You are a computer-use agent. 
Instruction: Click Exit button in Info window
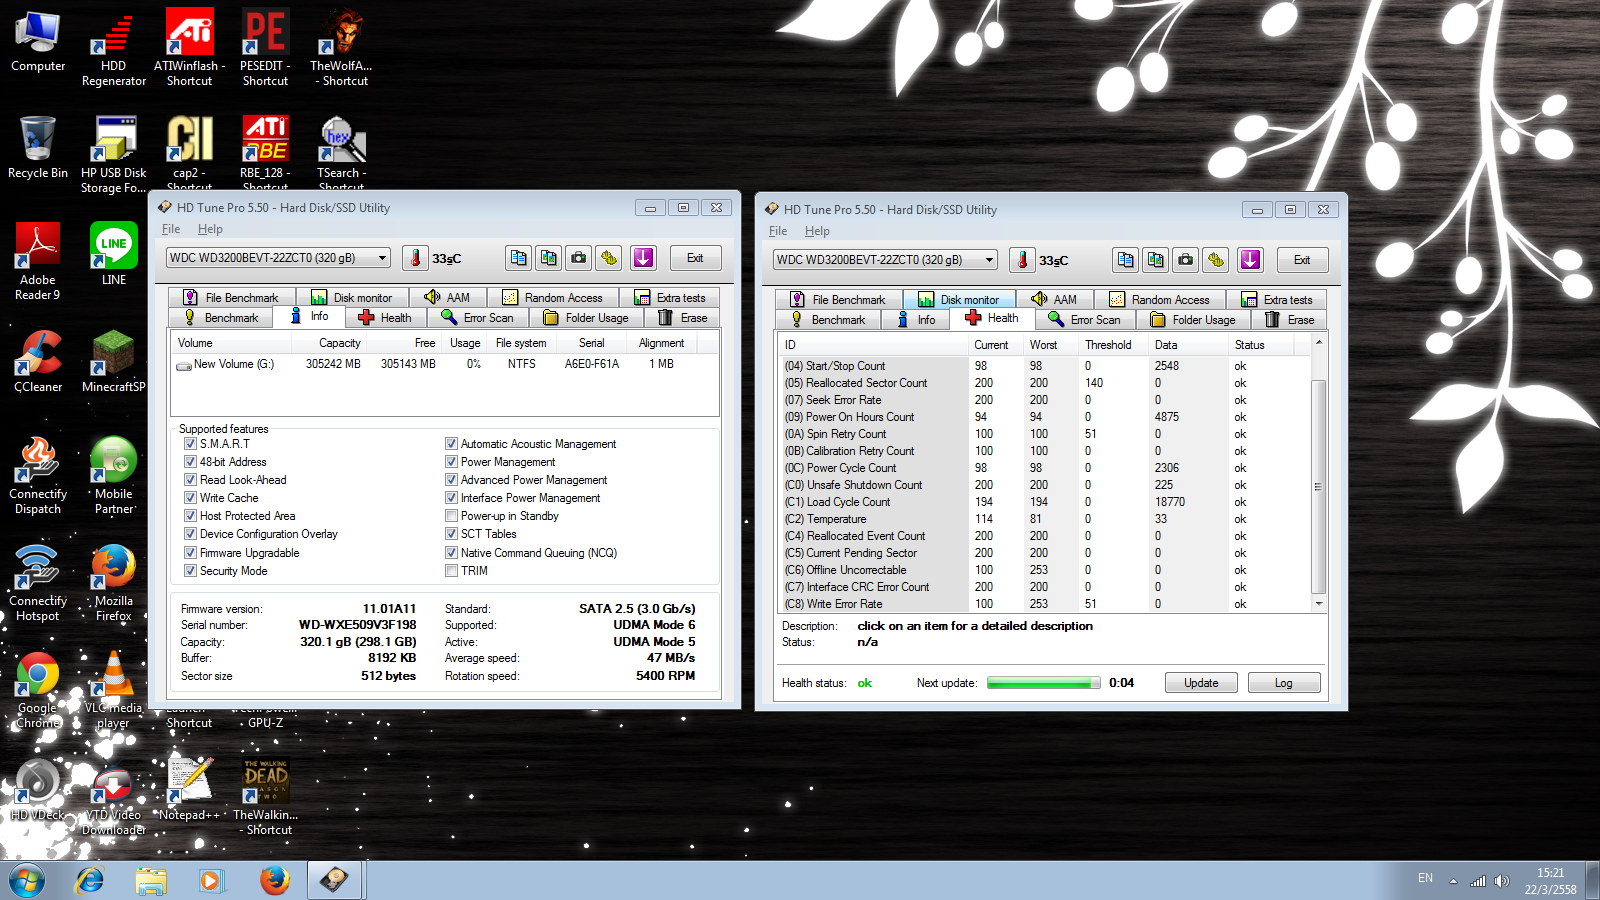[695, 258]
